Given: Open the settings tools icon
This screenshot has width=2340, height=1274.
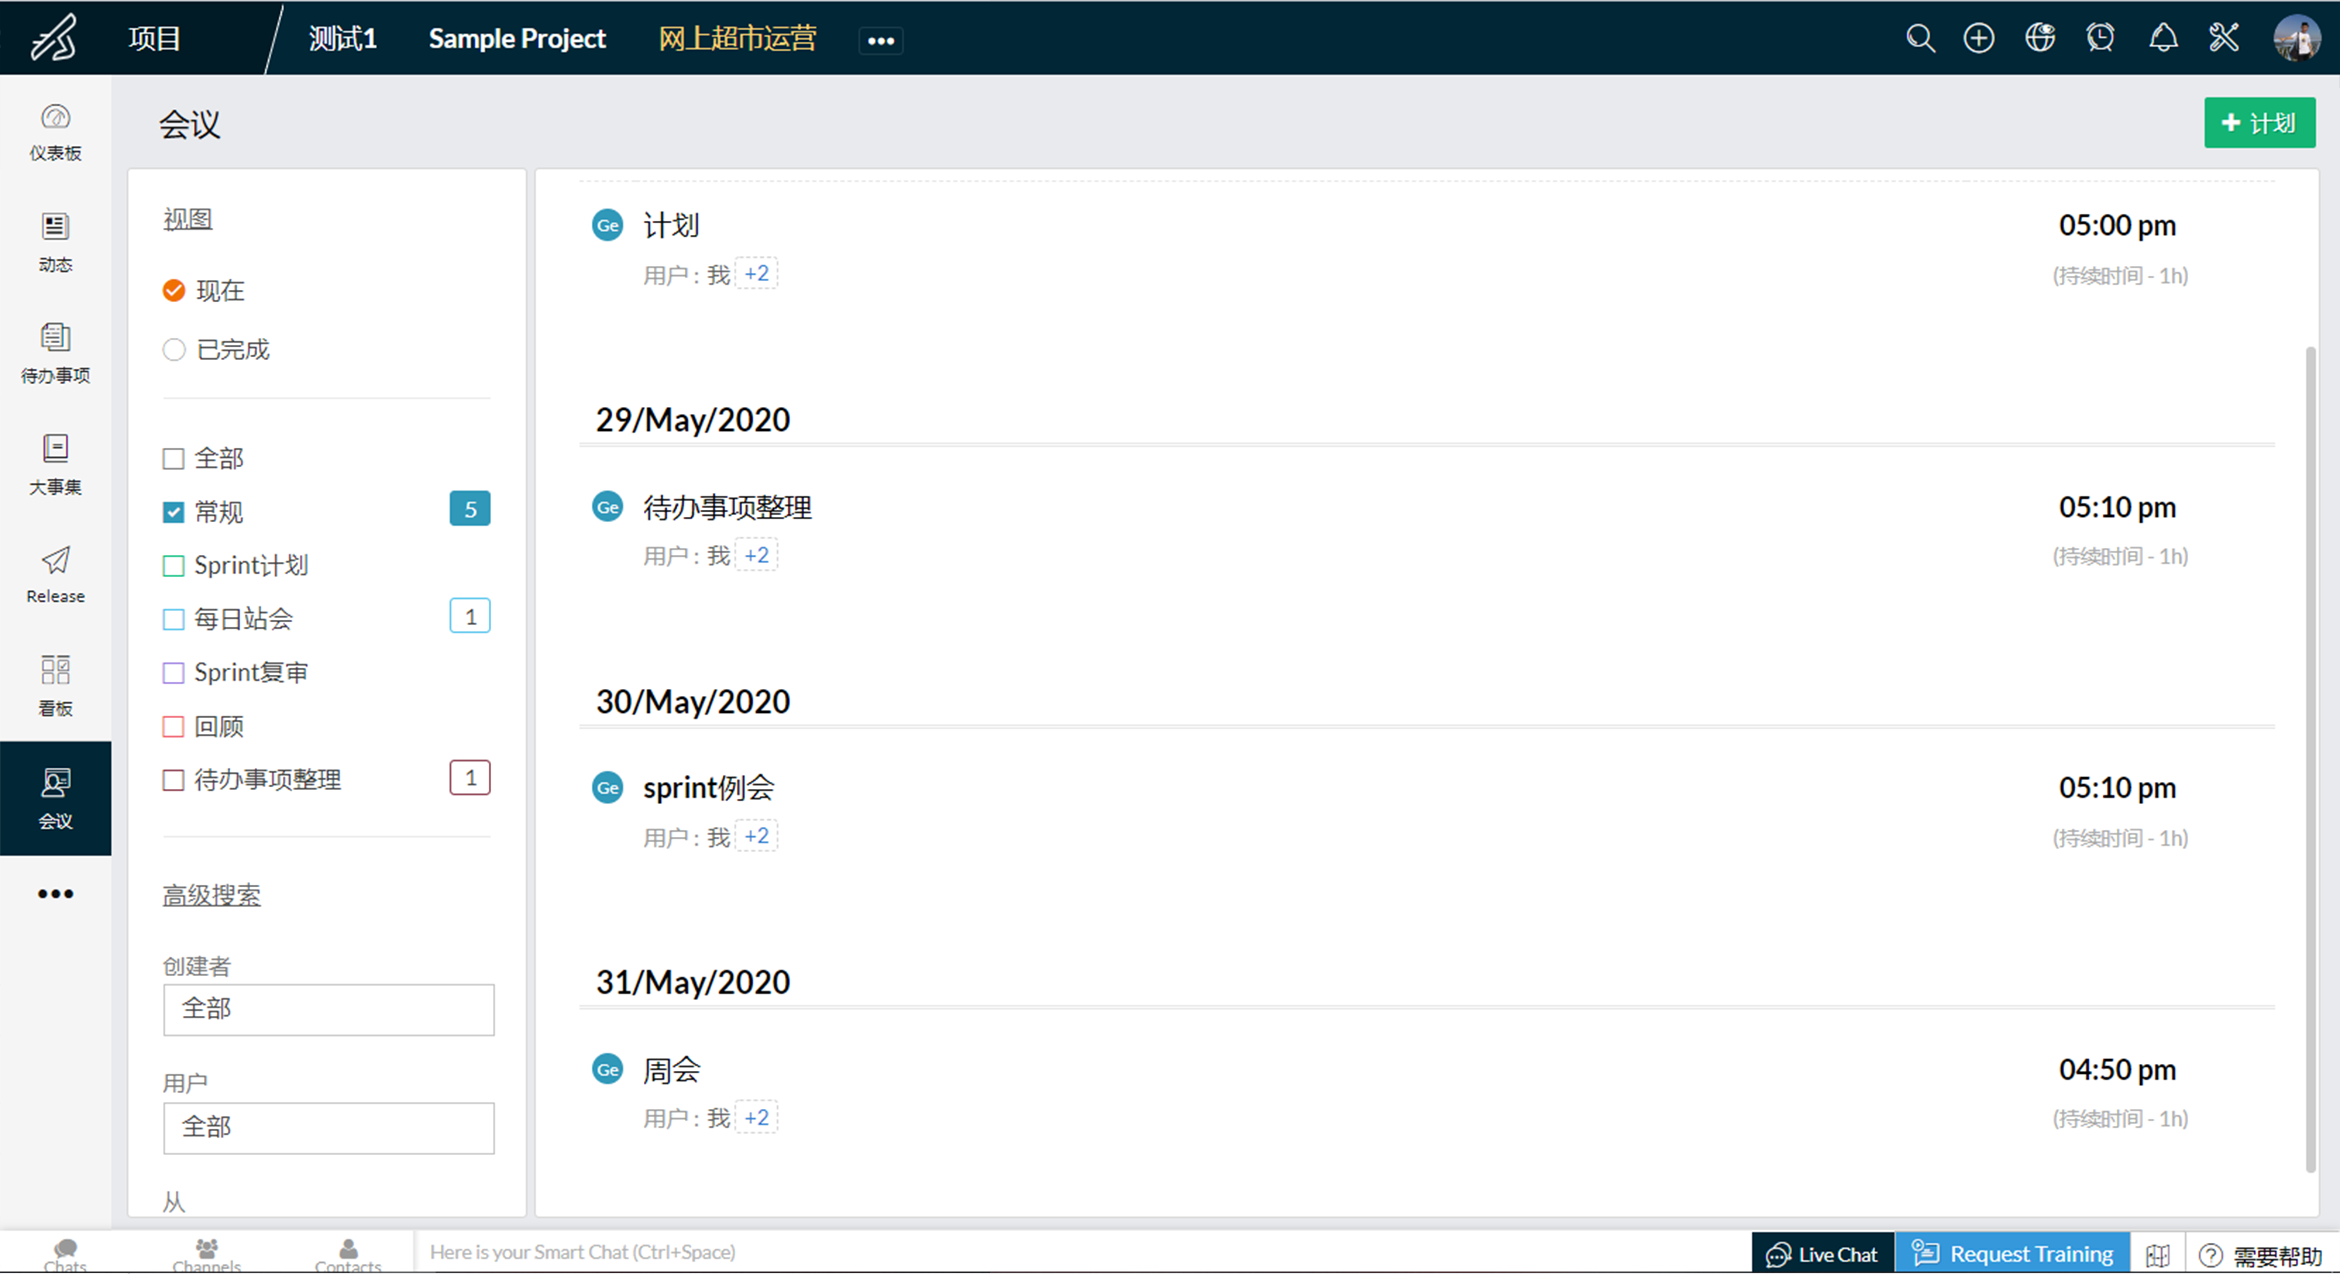Looking at the screenshot, I should point(2224,39).
